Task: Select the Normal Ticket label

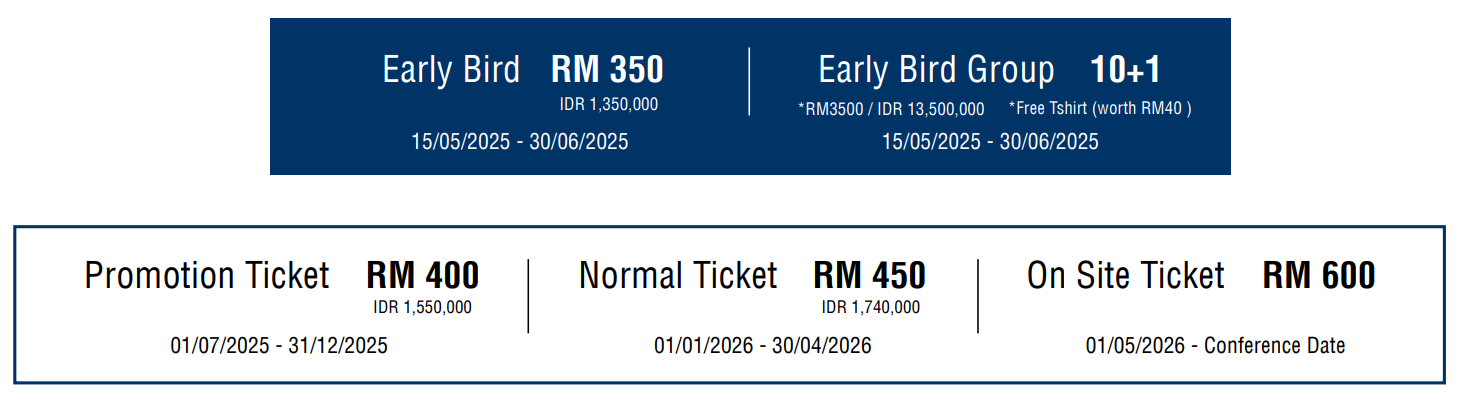Action: [x=678, y=276]
